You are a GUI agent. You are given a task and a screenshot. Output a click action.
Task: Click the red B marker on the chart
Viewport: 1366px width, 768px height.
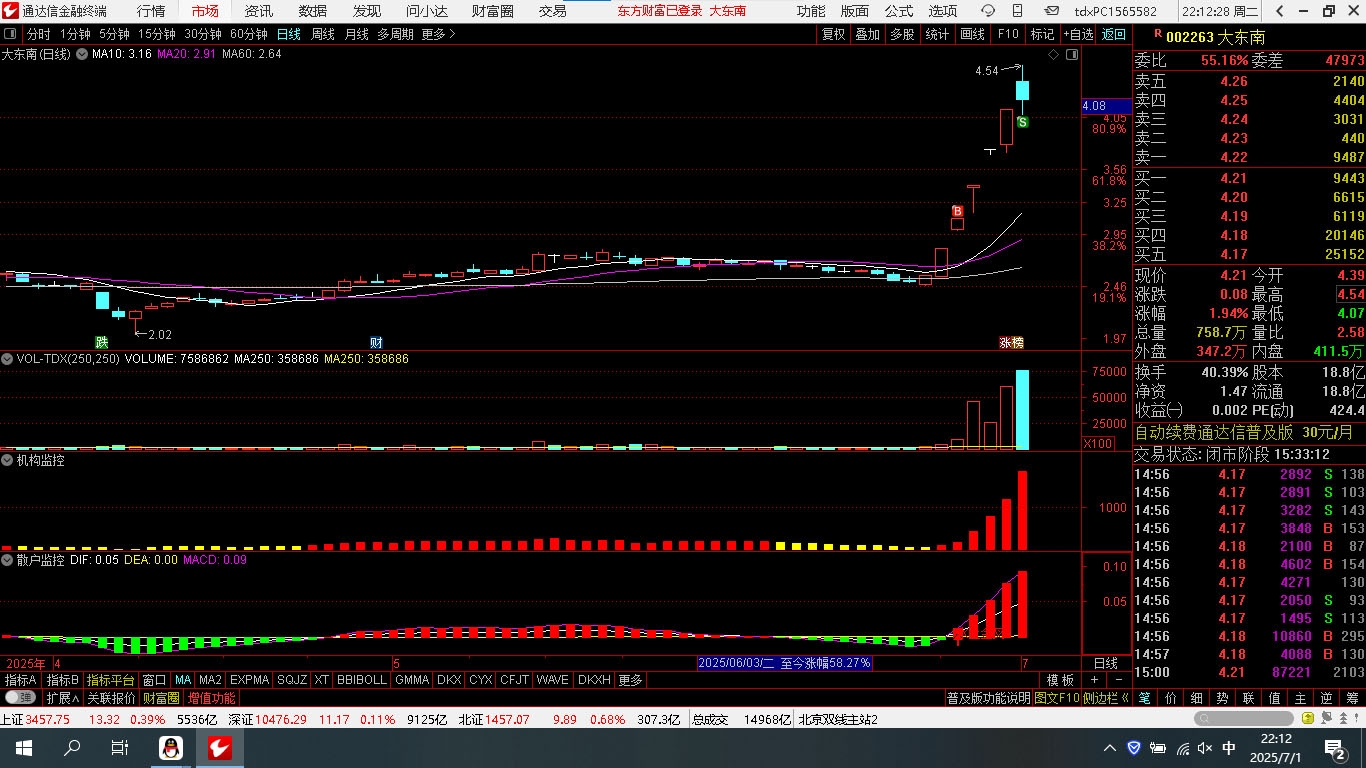pyautogui.click(x=957, y=211)
